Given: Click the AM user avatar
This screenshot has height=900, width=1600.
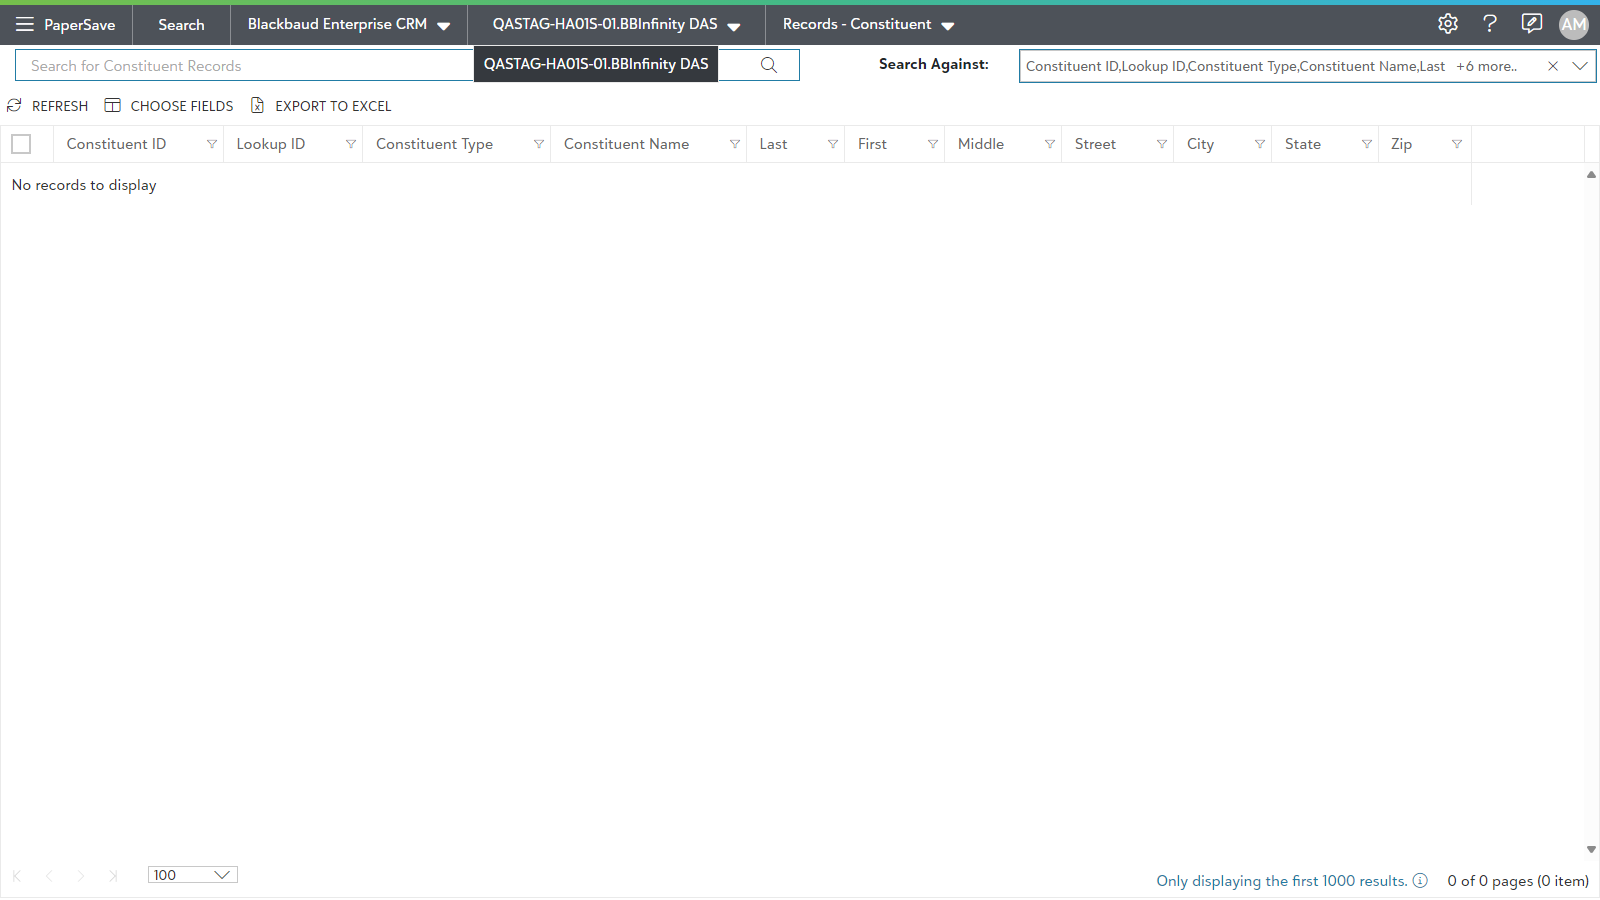Looking at the screenshot, I should (1573, 25).
